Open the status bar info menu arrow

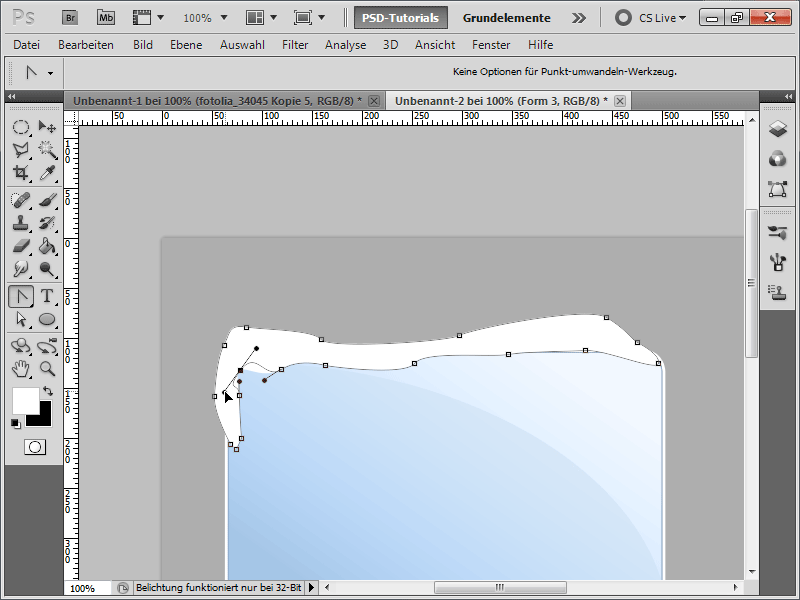coord(311,588)
